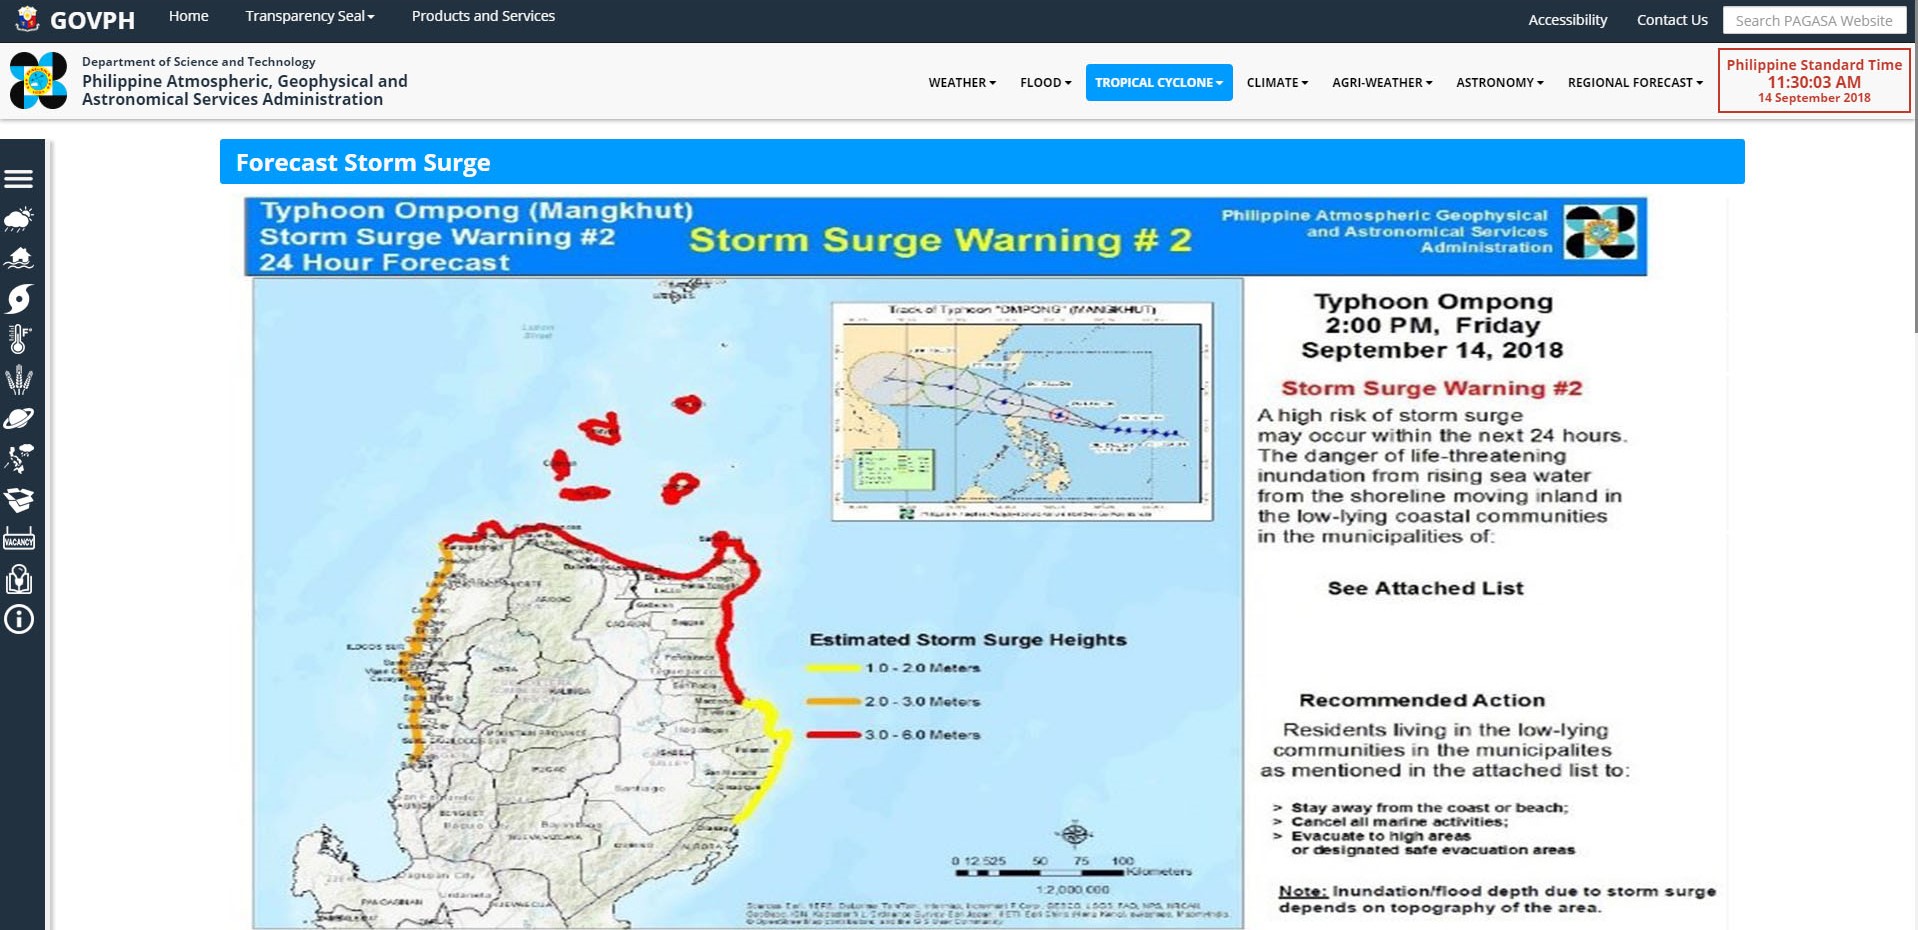Image resolution: width=1918 pixels, height=930 pixels.
Task: Open the Flood dropdown menu
Action: coord(1045,83)
